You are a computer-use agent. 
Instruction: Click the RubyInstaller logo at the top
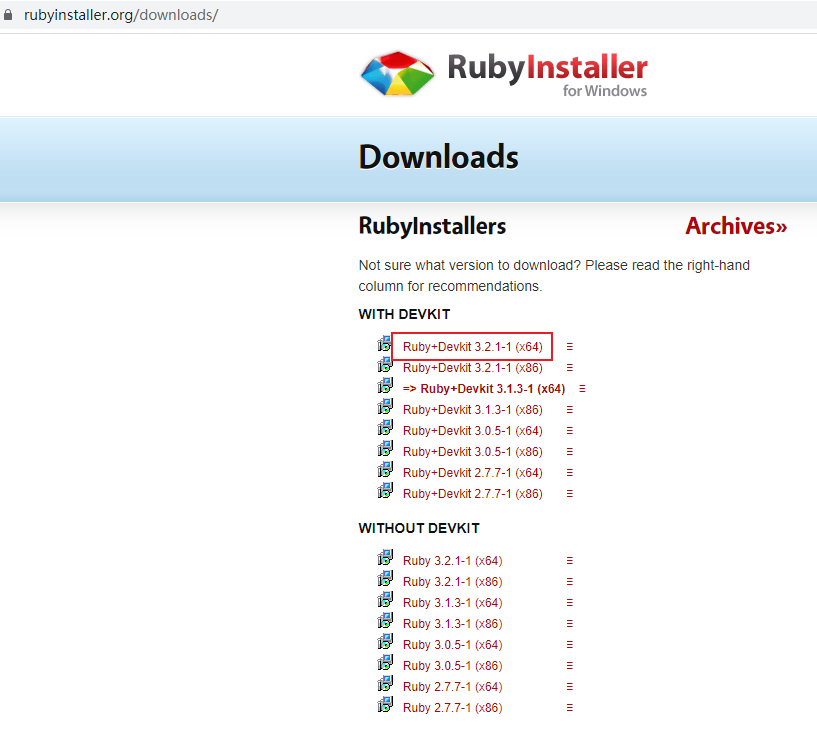[x=503, y=74]
